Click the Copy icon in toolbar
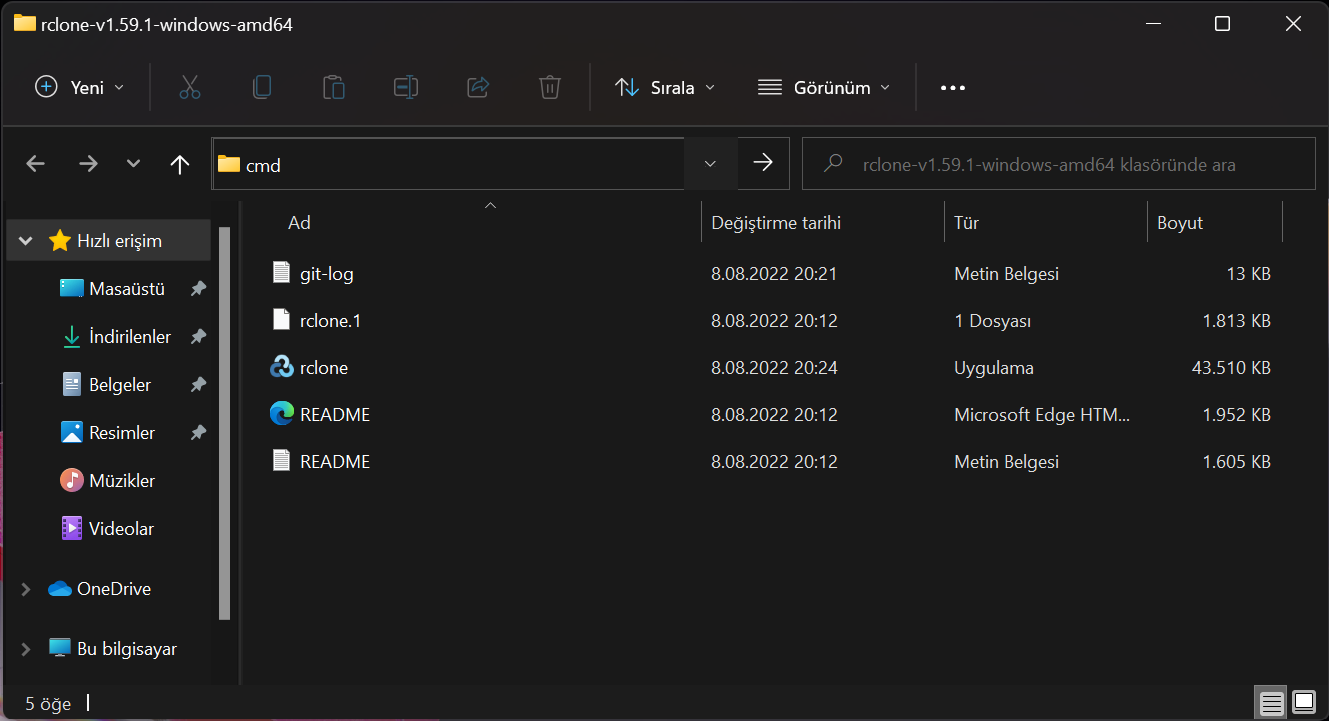 [262, 87]
